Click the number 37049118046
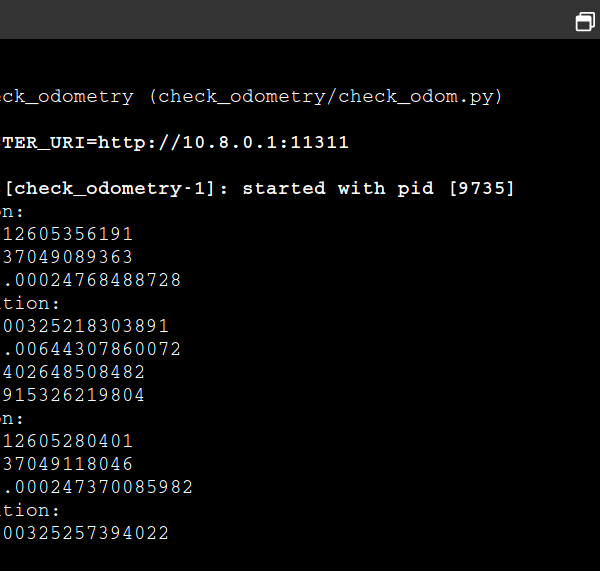Image resolution: width=600 pixels, height=572 pixels. [67, 464]
